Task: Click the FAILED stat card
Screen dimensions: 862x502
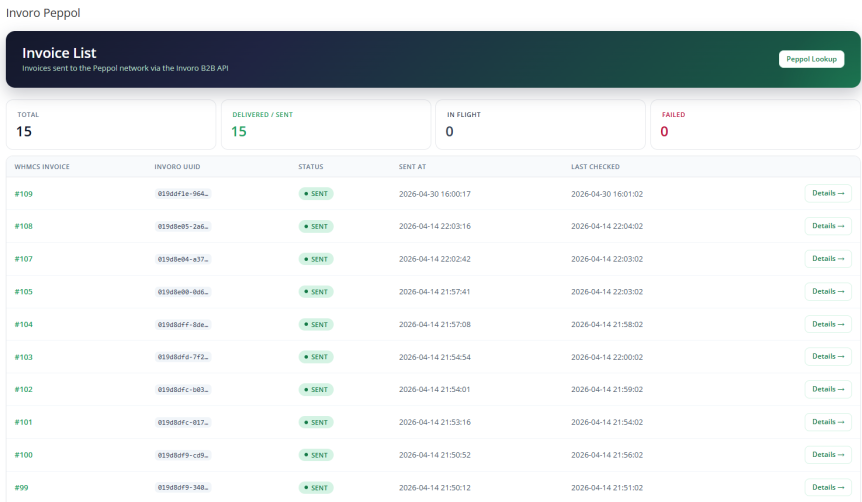Action: click(755, 124)
